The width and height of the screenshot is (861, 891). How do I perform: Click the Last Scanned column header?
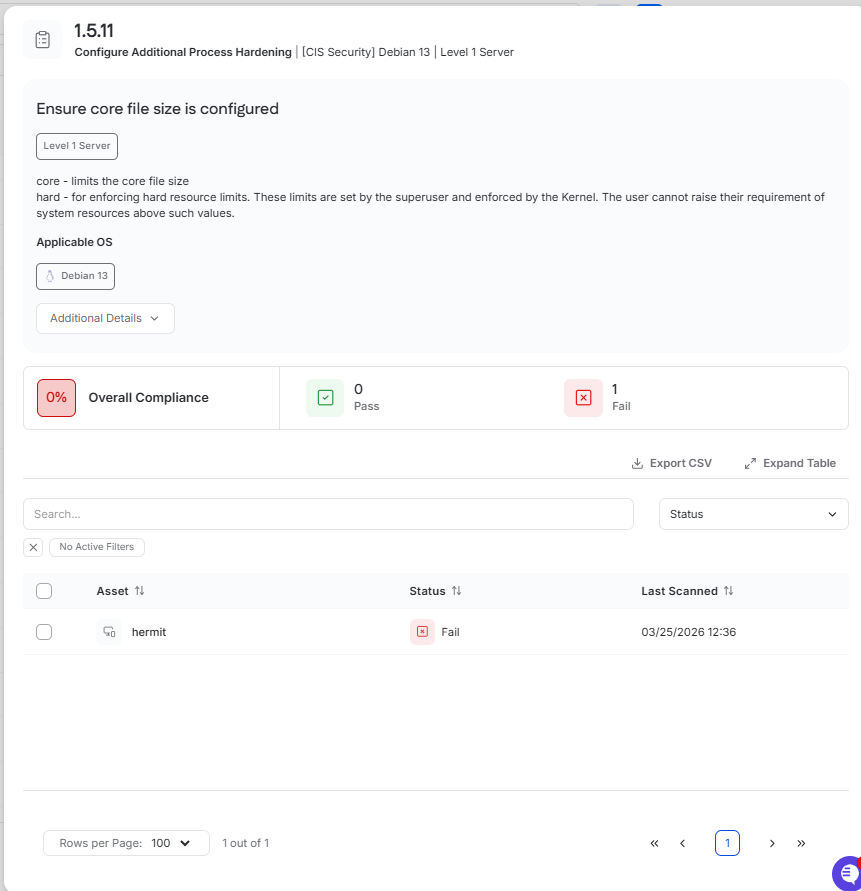pyautogui.click(x=679, y=591)
